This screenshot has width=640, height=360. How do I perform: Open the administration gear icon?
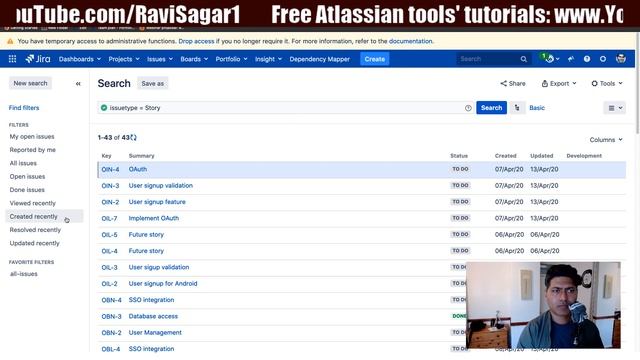pyautogui.click(x=603, y=59)
